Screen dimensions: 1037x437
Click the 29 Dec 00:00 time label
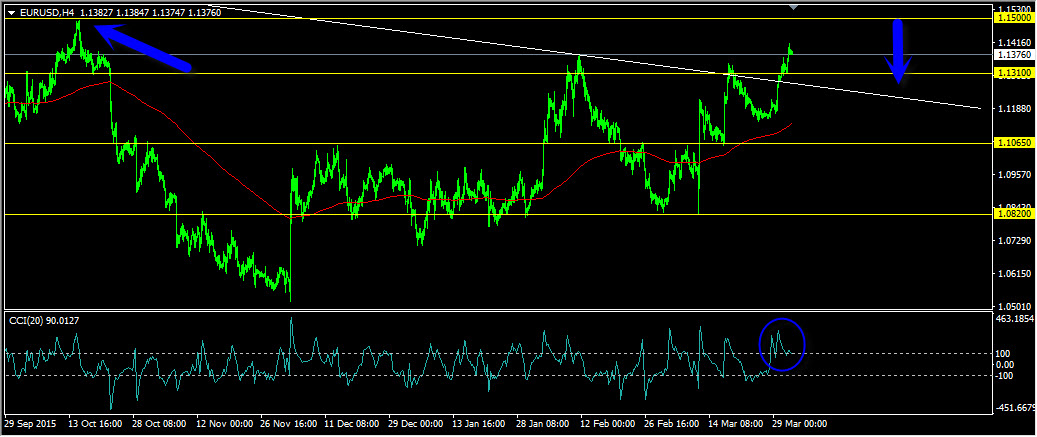click(416, 423)
